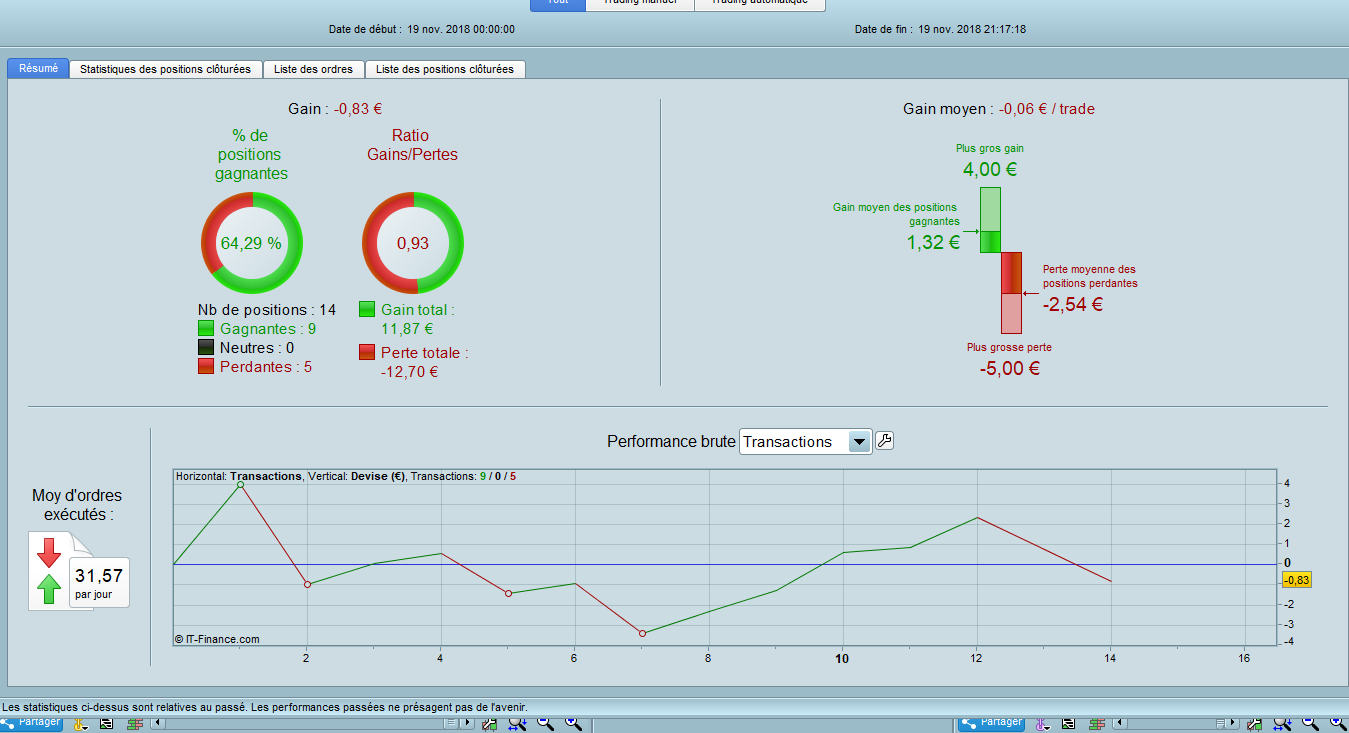
Task: Click the yellow -0,83 axis value label
Action: point(1295,580)
